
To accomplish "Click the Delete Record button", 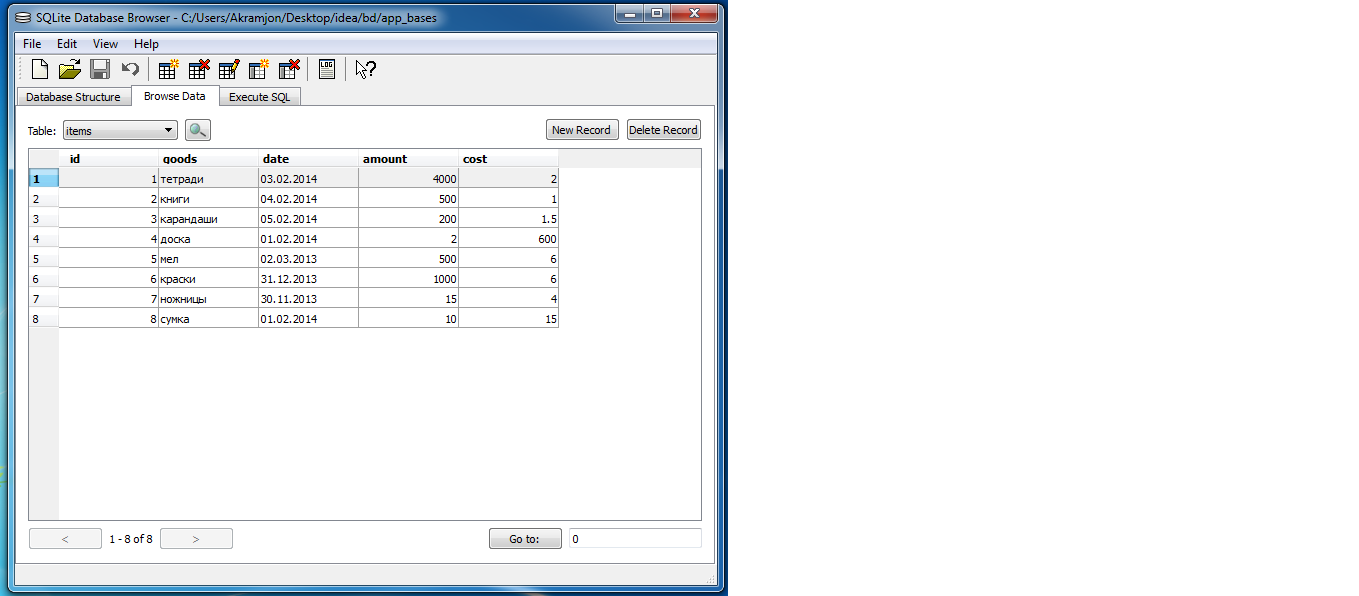I will 664,130.
